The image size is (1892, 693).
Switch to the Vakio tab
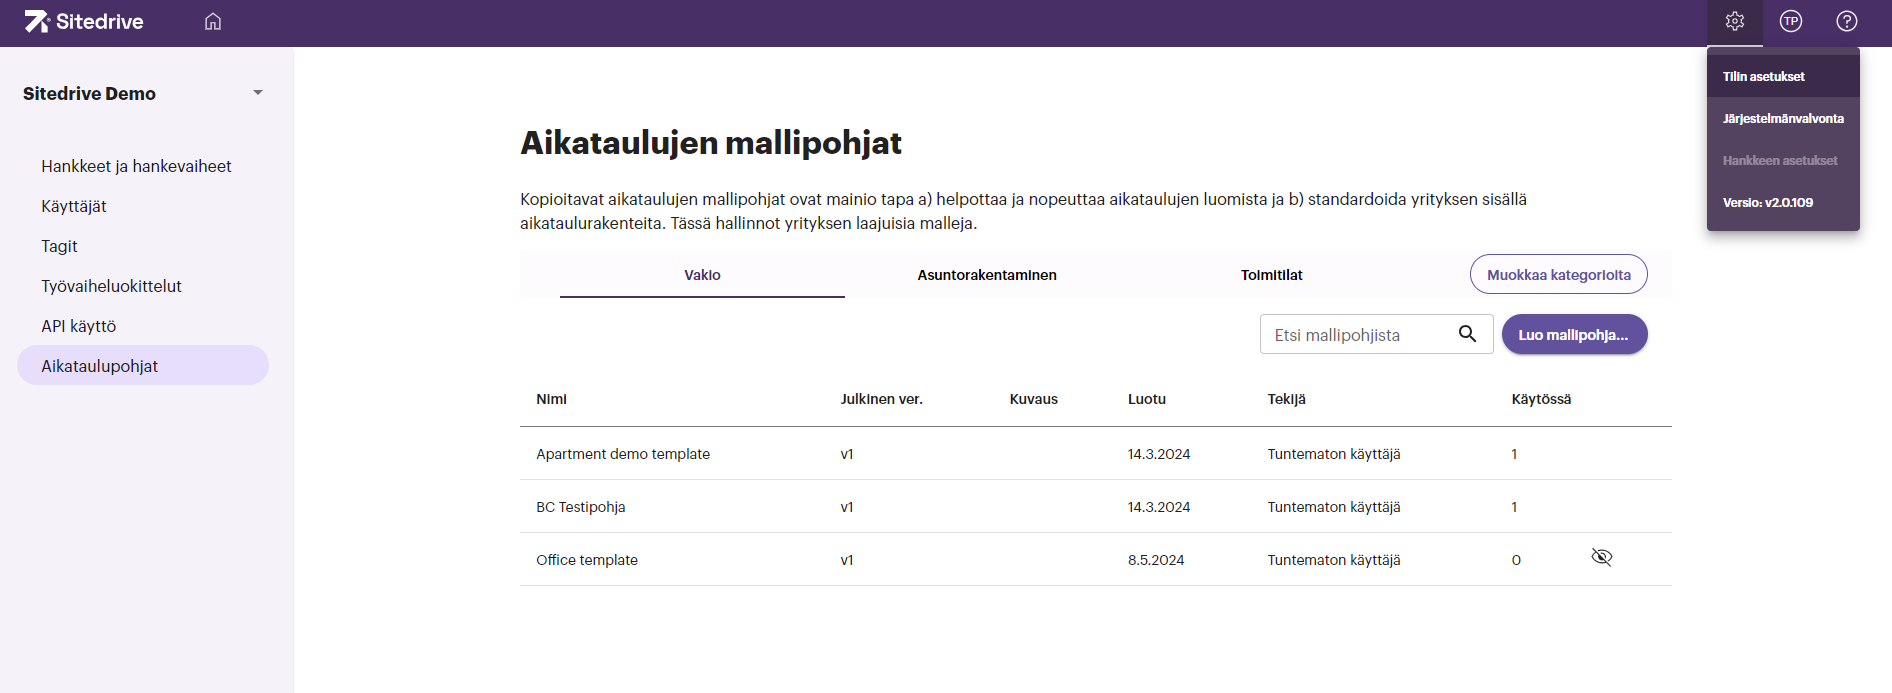pyautogui.click(x=702, y=275)
